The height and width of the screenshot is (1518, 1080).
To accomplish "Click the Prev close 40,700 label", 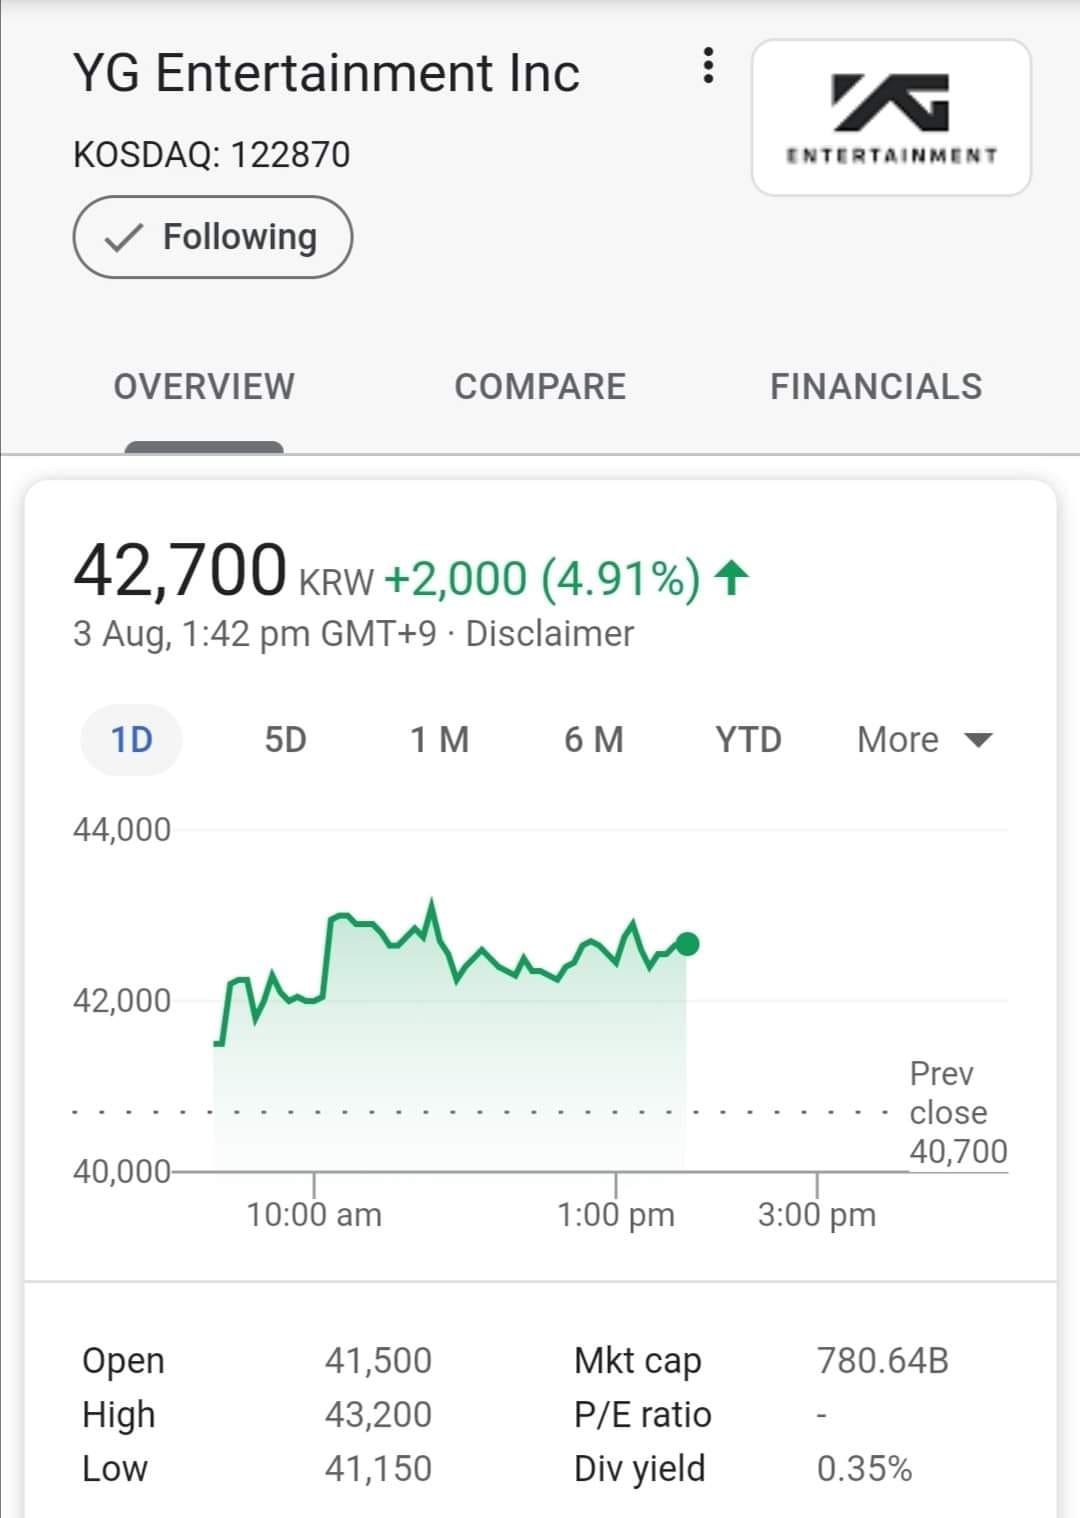I will tap(958, 1112).
